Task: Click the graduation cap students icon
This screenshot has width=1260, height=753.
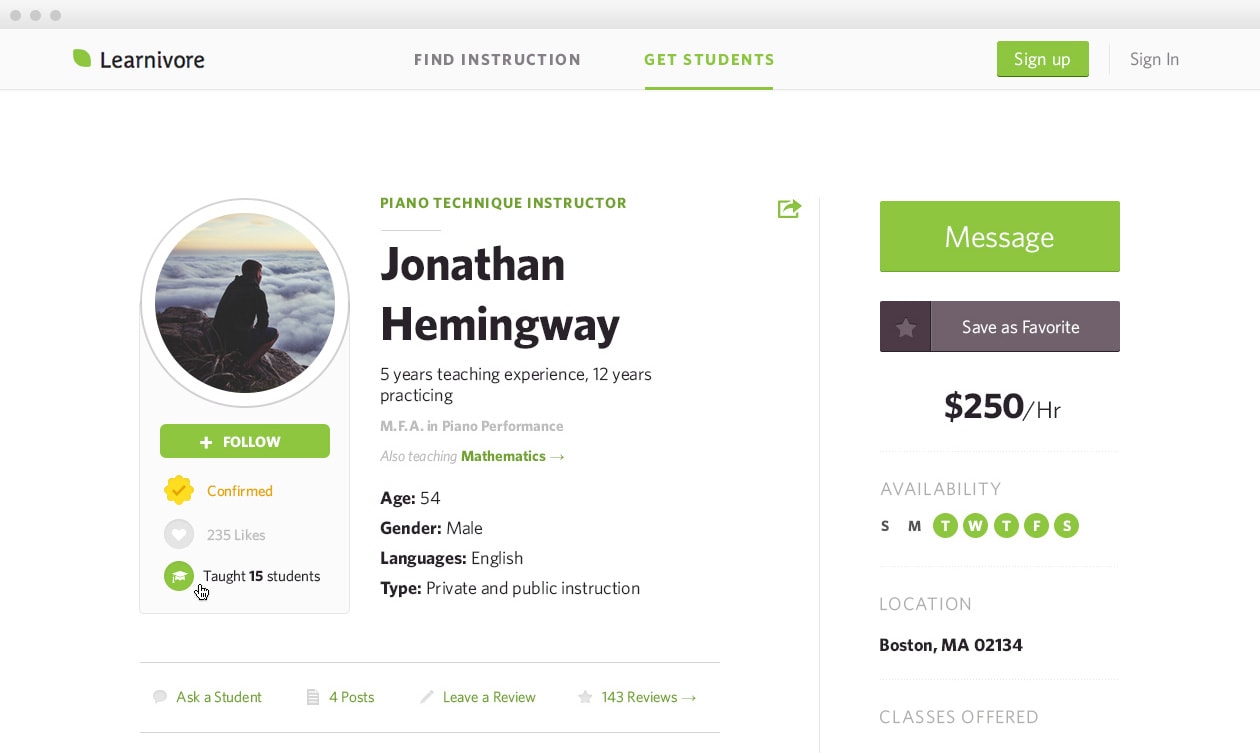Action: click(x=179, y=576)
